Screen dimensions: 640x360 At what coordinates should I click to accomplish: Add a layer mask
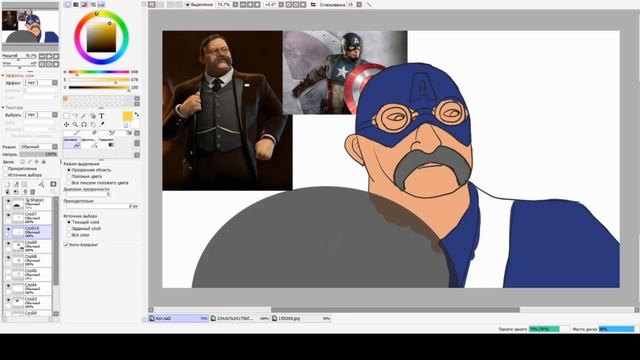coord(53,184)
